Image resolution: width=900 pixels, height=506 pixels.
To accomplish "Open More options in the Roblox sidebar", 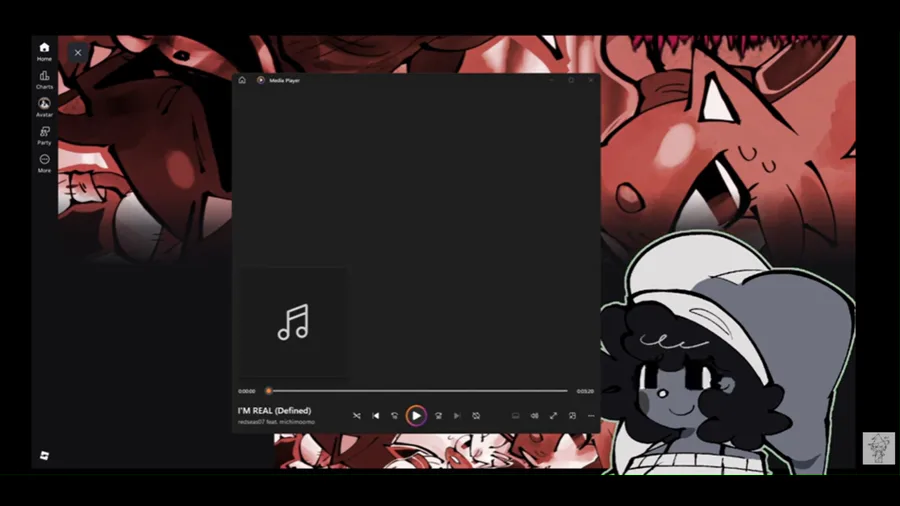I will tap(44, 163).
